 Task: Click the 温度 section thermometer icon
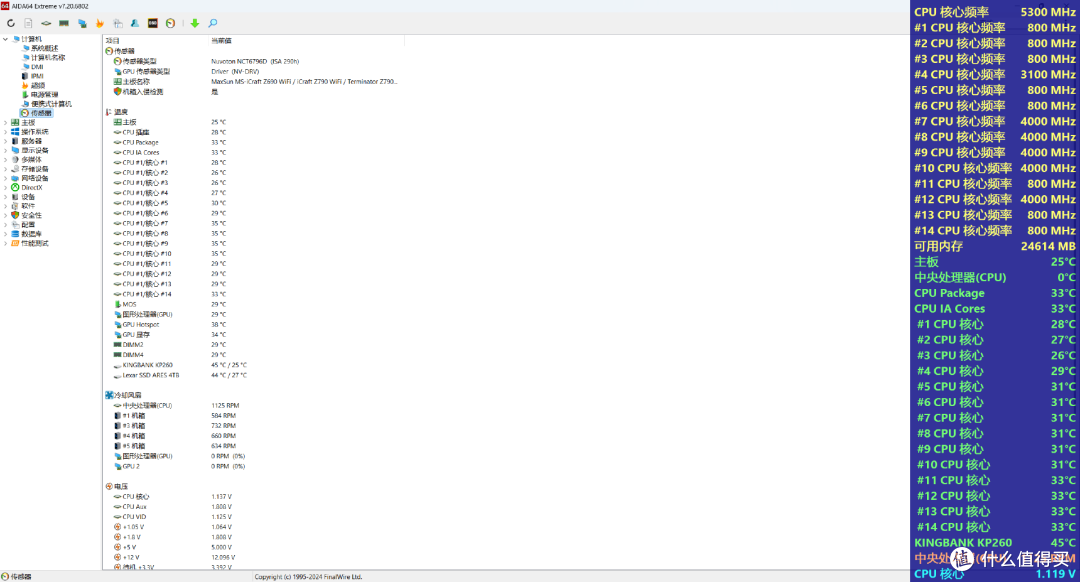[109, 112]
